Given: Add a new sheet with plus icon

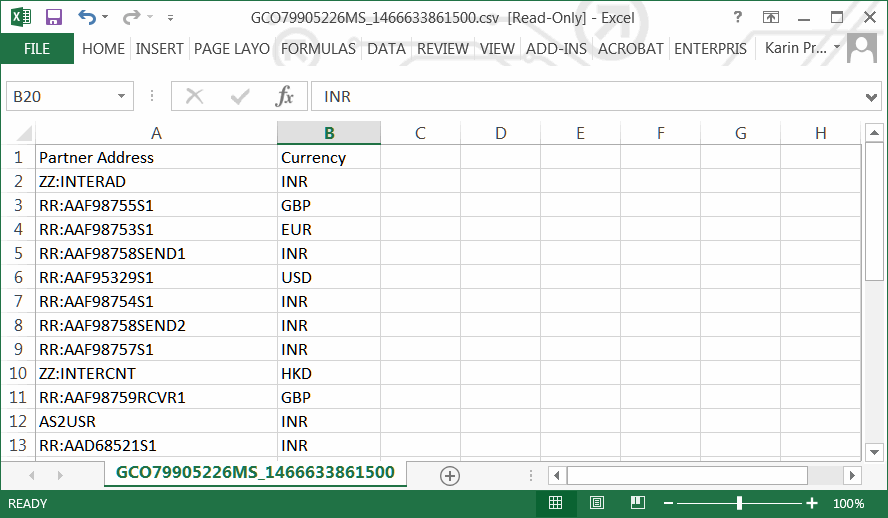Looking at the screenshot, I should coord(450,475).
